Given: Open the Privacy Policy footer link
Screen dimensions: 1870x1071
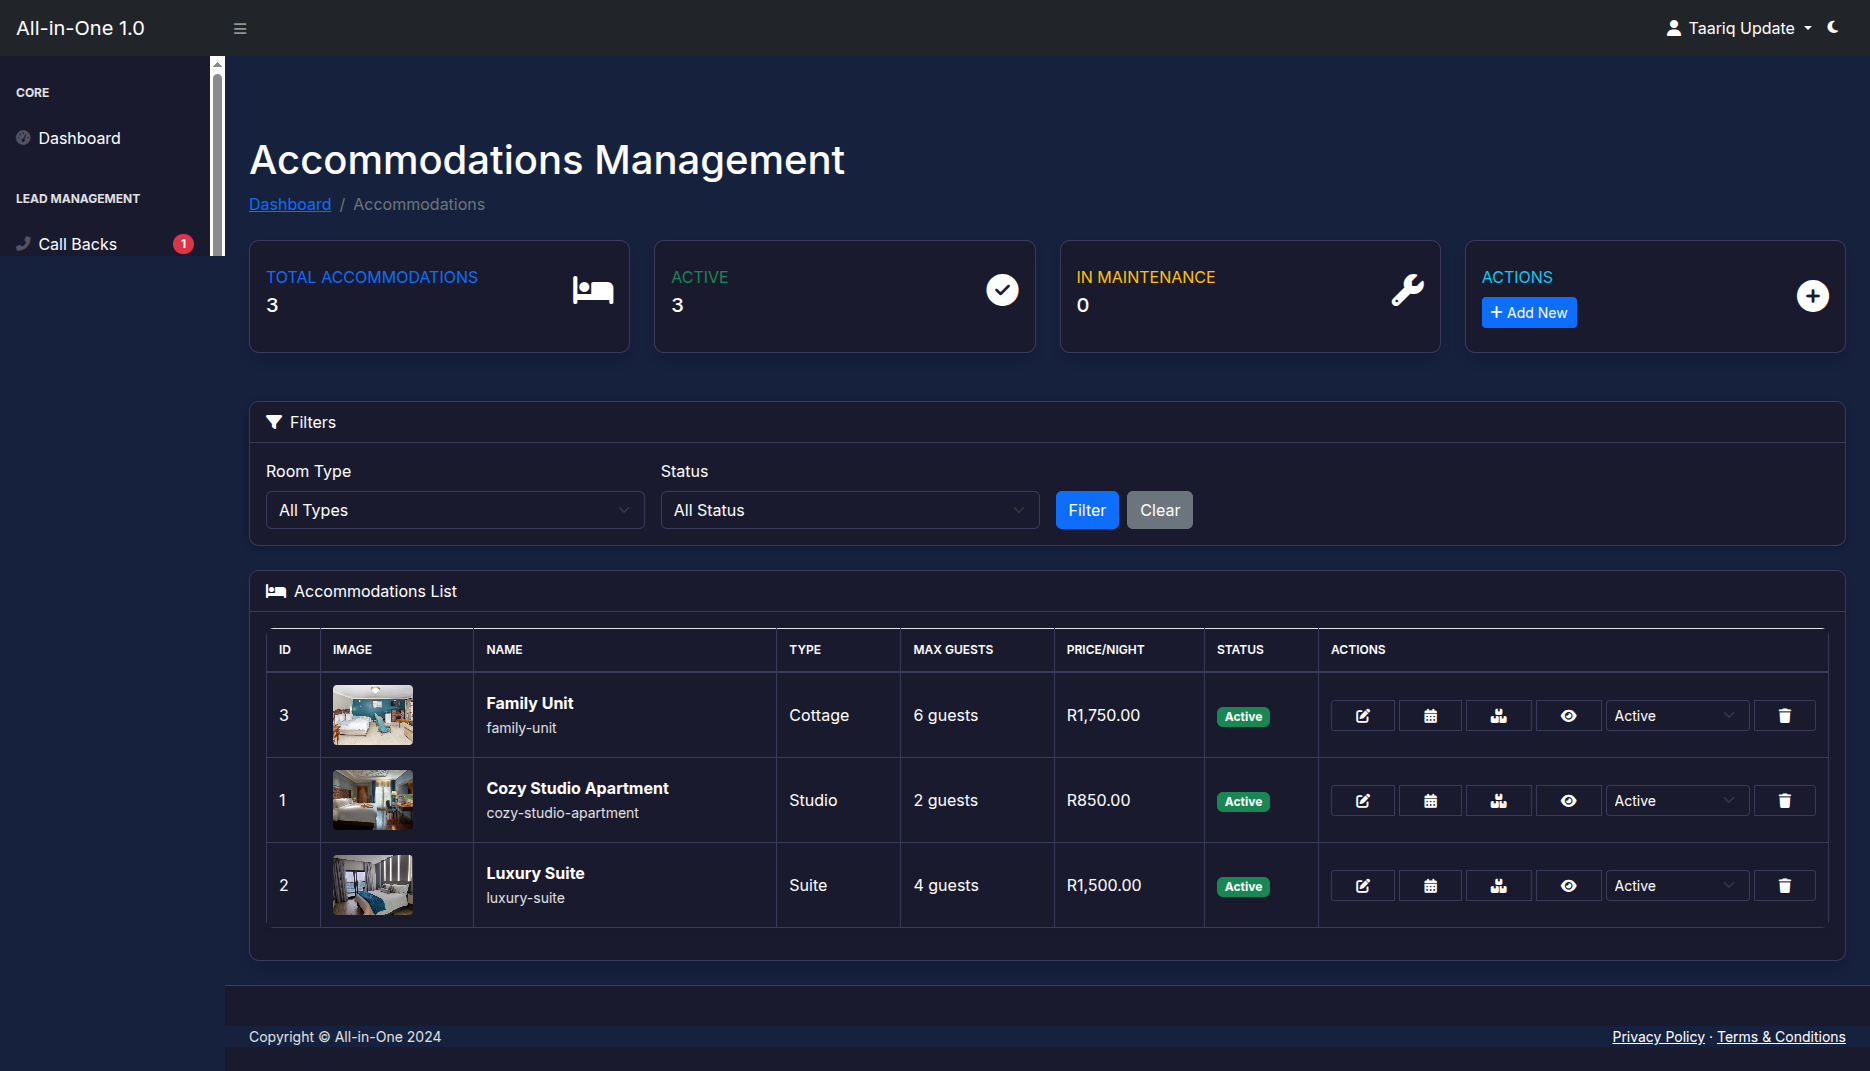Looking at the screenshot, I should [1658, 1037].
